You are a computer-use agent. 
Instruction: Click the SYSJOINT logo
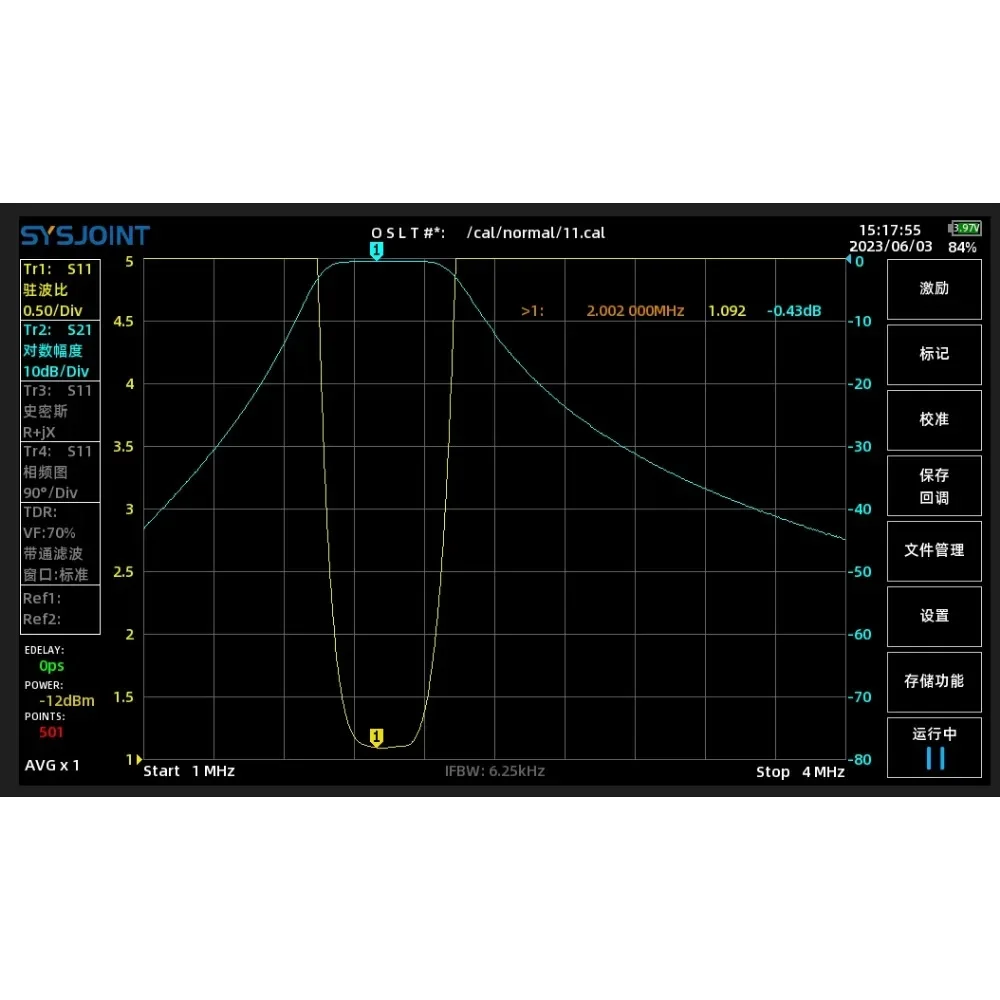pyautogui.click(x=85, y=236)
